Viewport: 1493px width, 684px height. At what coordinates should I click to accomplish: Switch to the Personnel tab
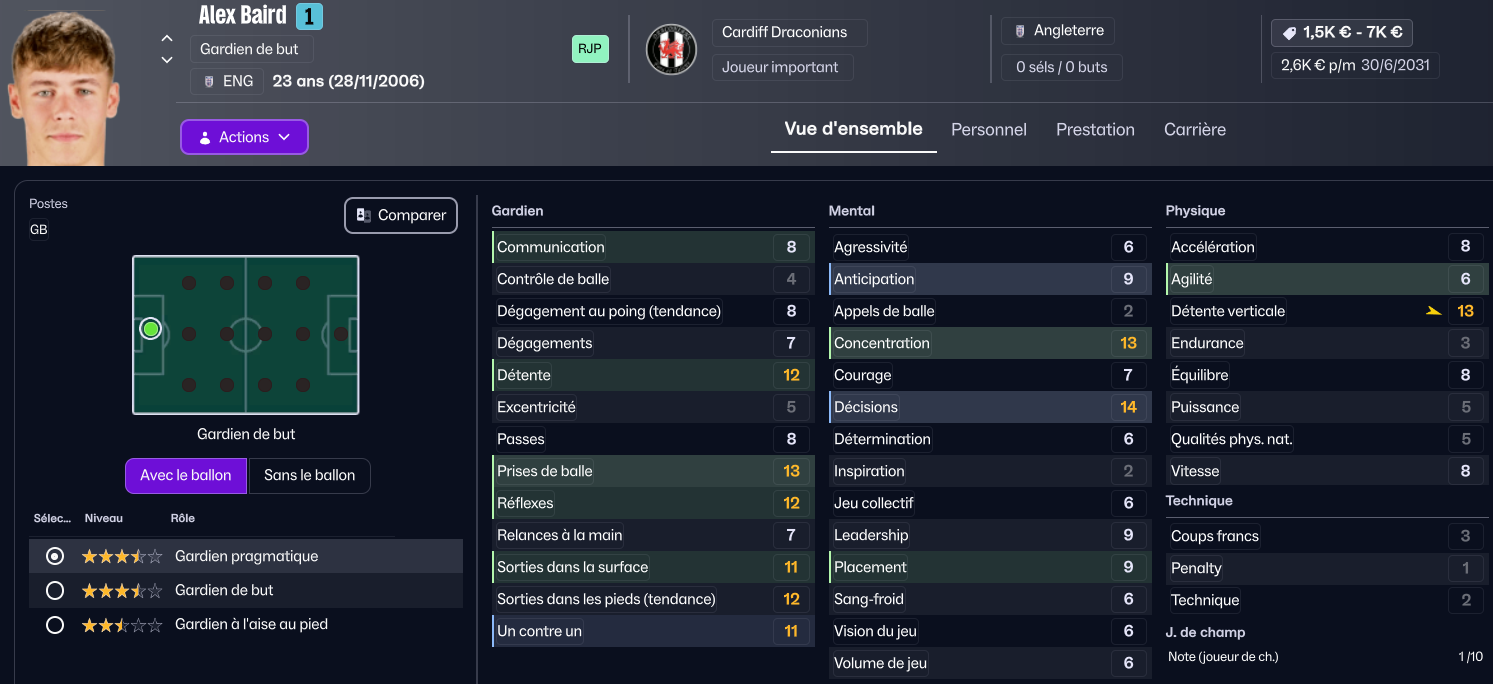pos(988,129)
